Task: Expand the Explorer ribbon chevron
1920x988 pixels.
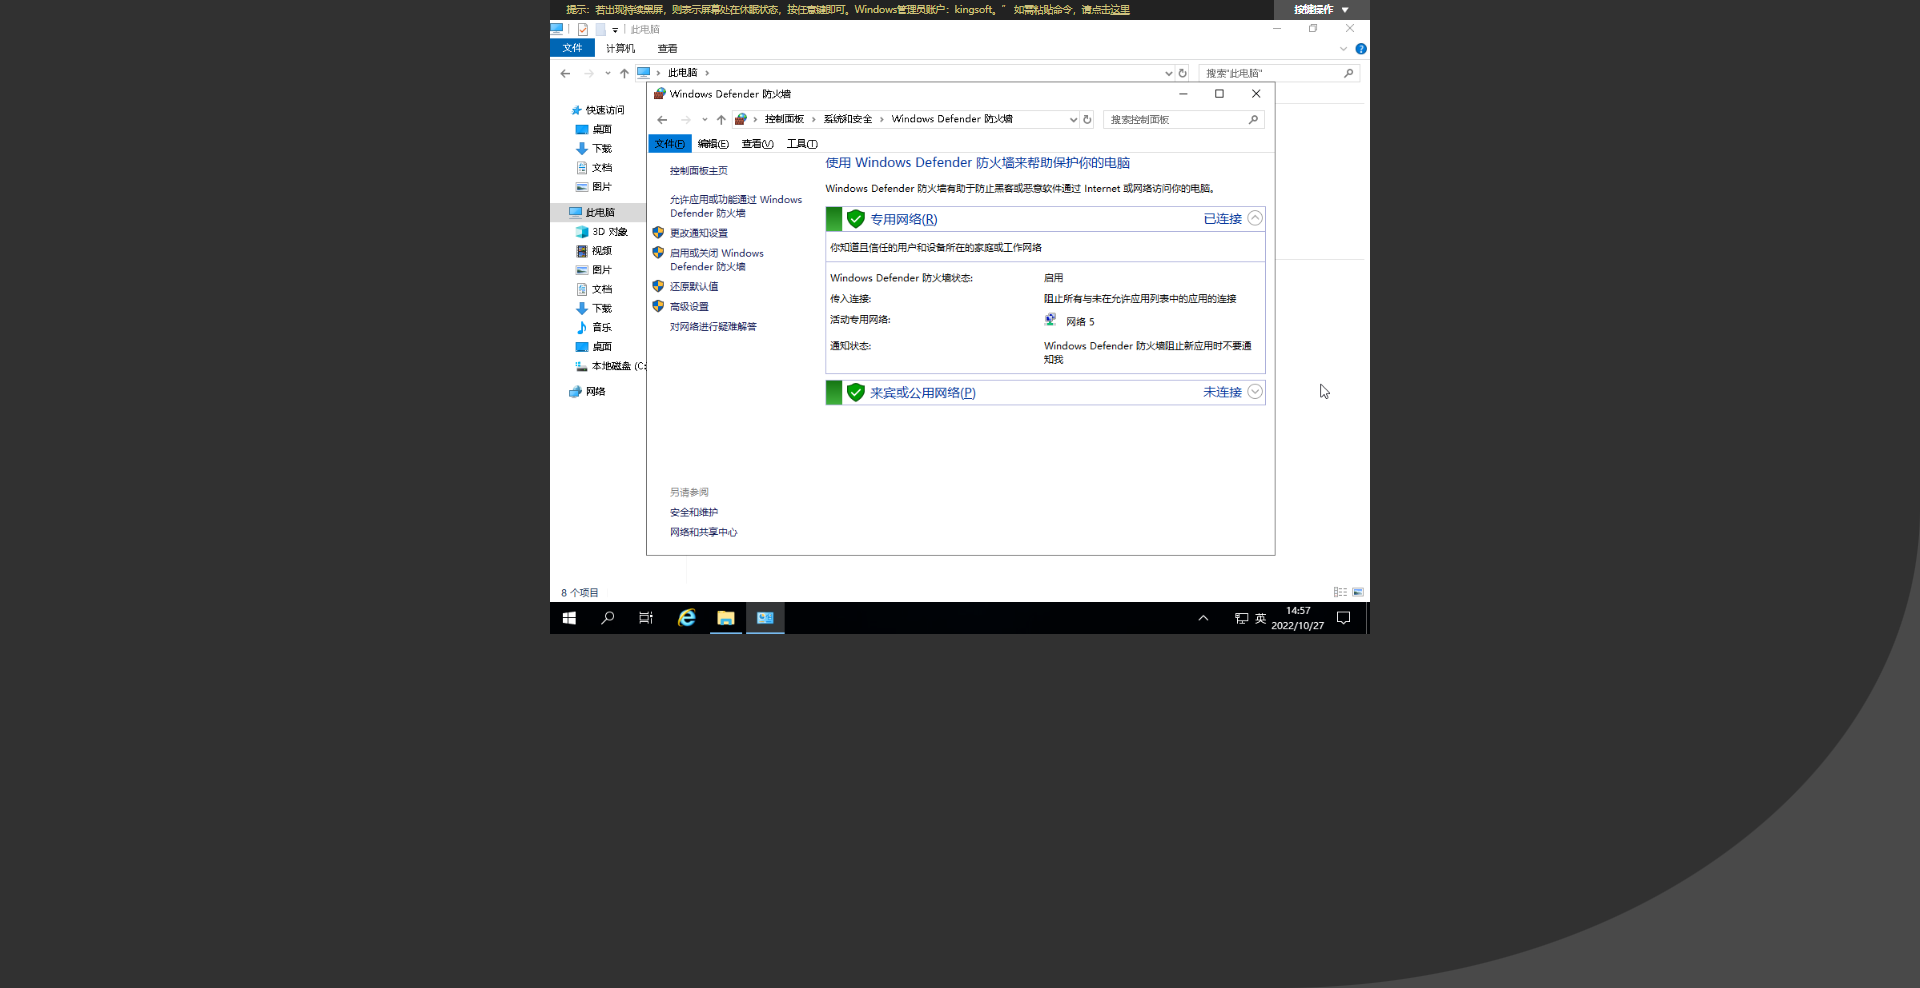Action: click(x=1343, y=48)
